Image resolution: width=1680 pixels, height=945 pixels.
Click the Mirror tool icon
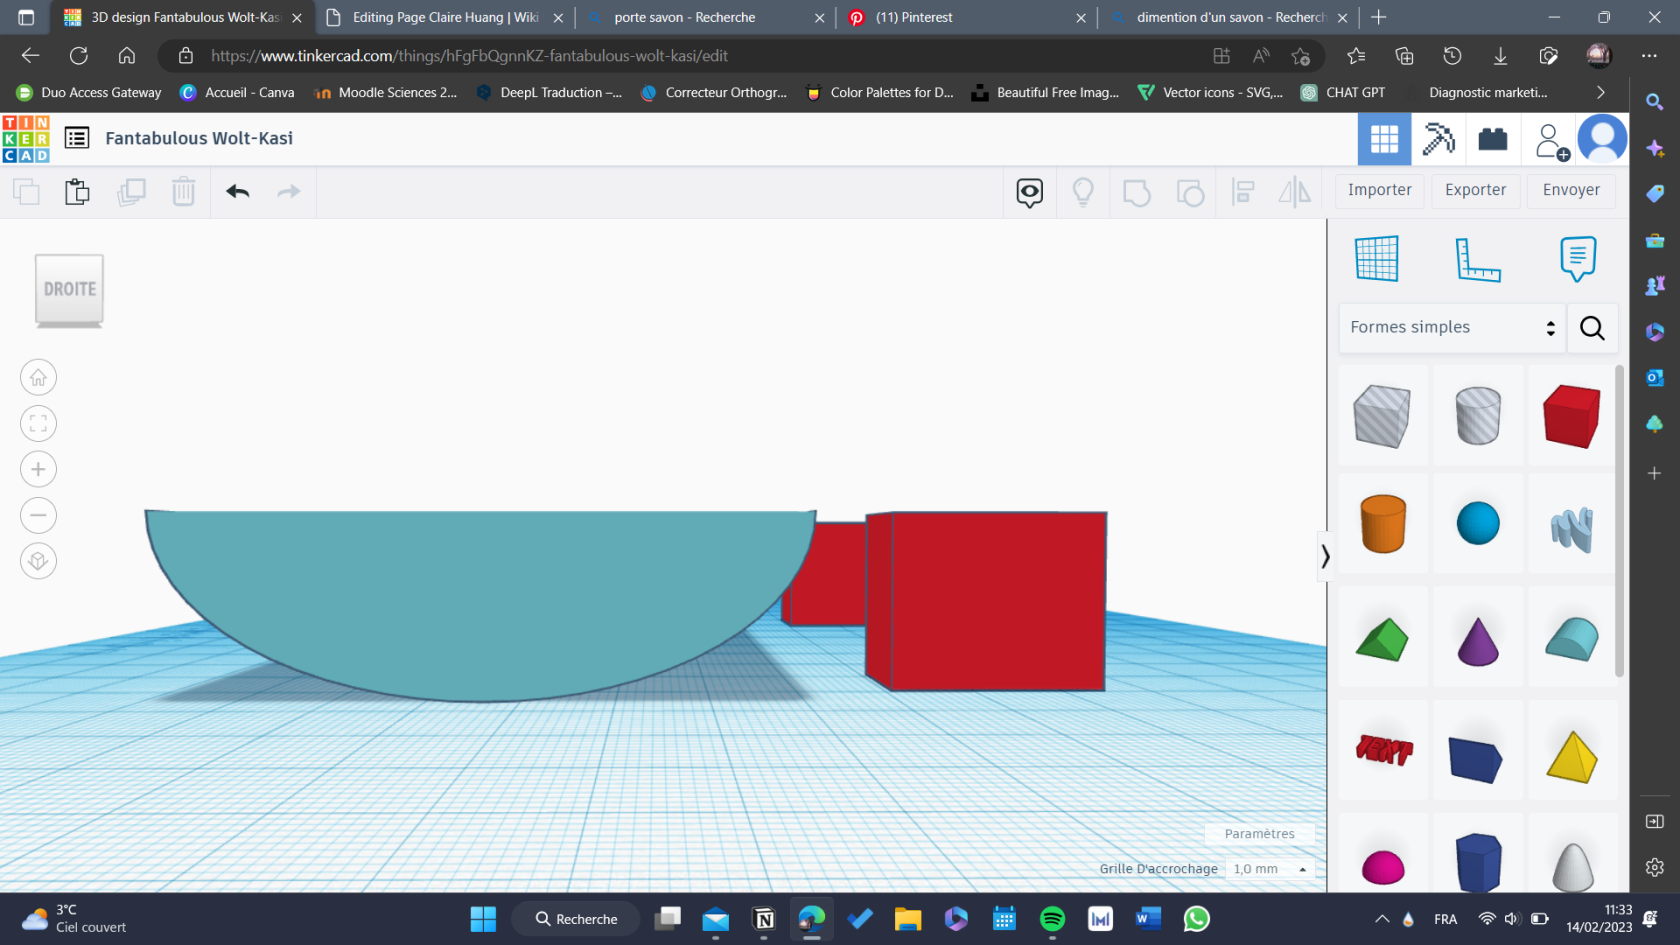coord(1295,192)
